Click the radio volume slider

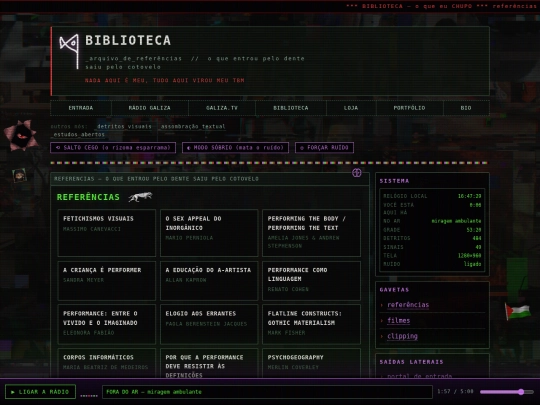507,392
